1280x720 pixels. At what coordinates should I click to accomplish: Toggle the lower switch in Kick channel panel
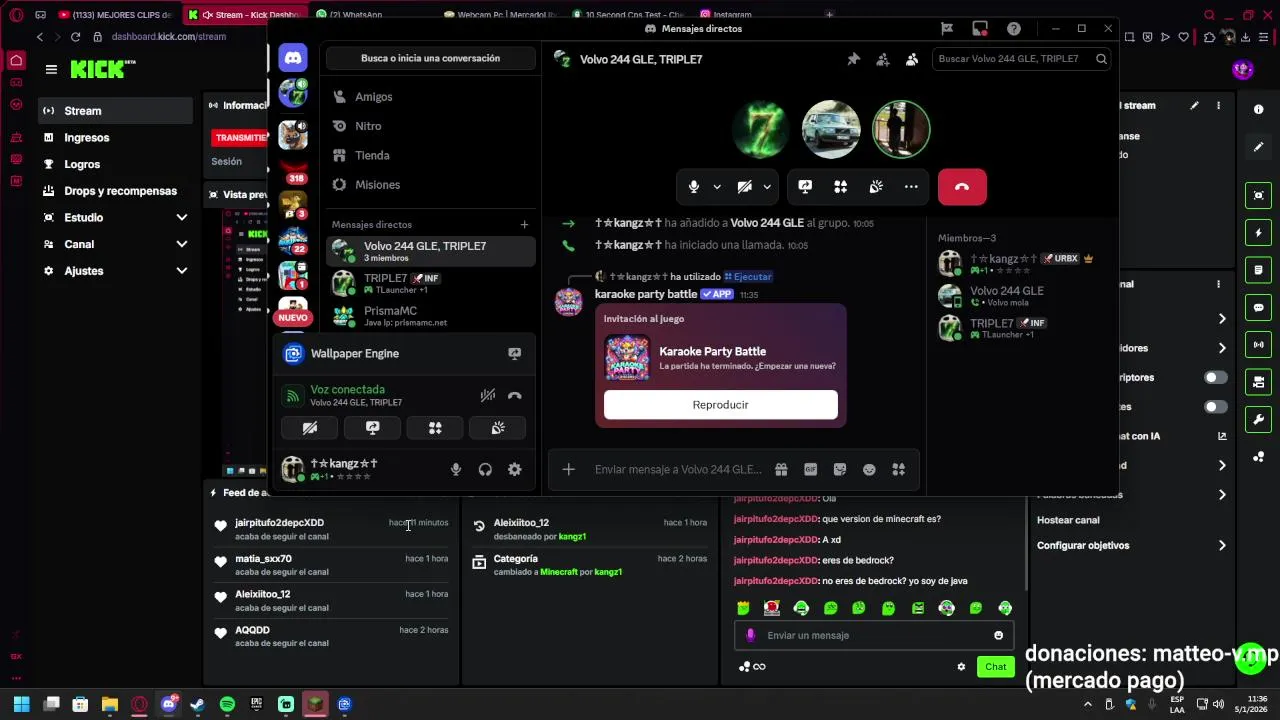pyautogui.click(x=1215, y=407)
